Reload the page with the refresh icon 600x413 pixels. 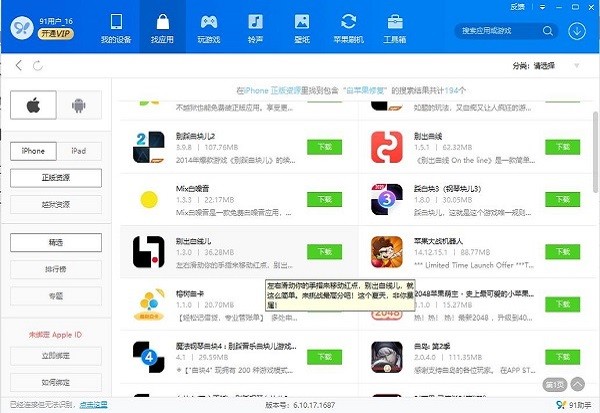[38, 65]
